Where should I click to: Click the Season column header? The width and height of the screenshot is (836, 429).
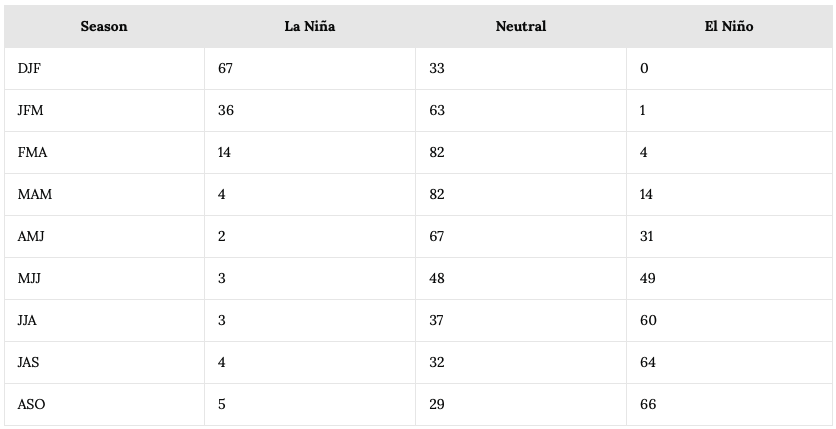click(x=104, y=26)
